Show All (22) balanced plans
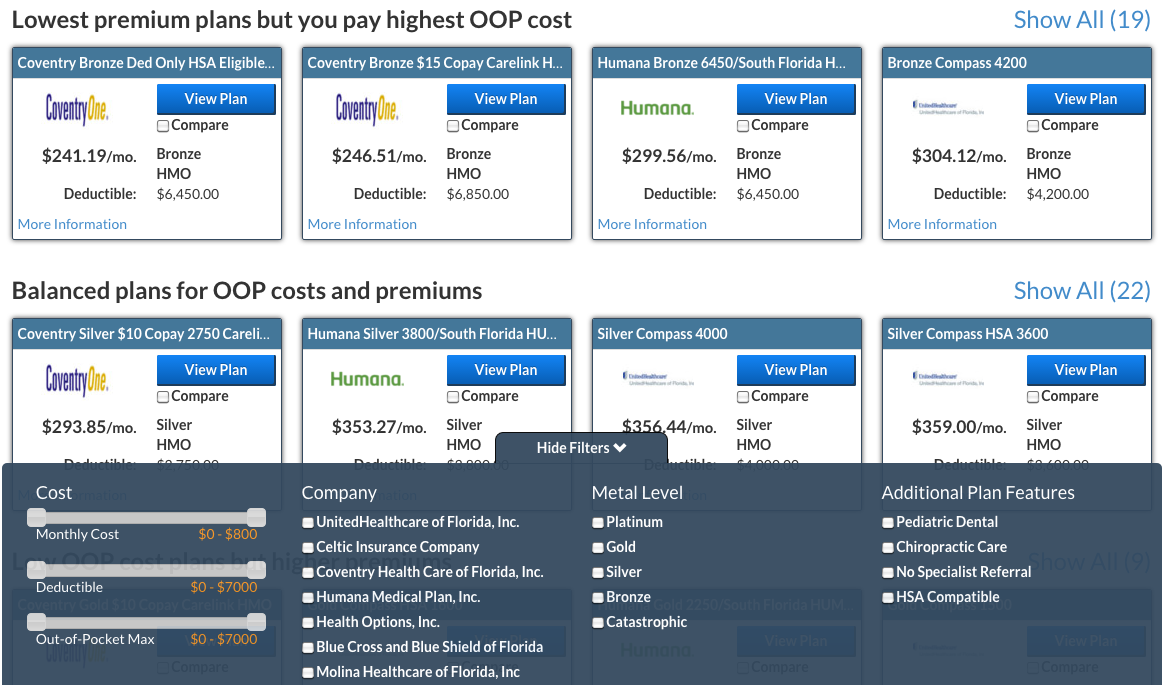1169x685 pixels. [1082, 291]
